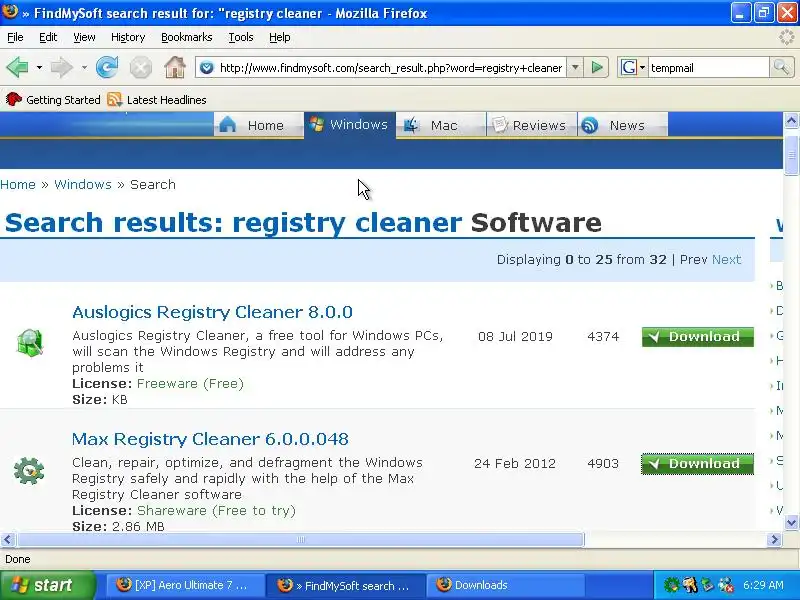
Task: Click the horizontal scrollbar left arrow
Action: click(8, 539)
